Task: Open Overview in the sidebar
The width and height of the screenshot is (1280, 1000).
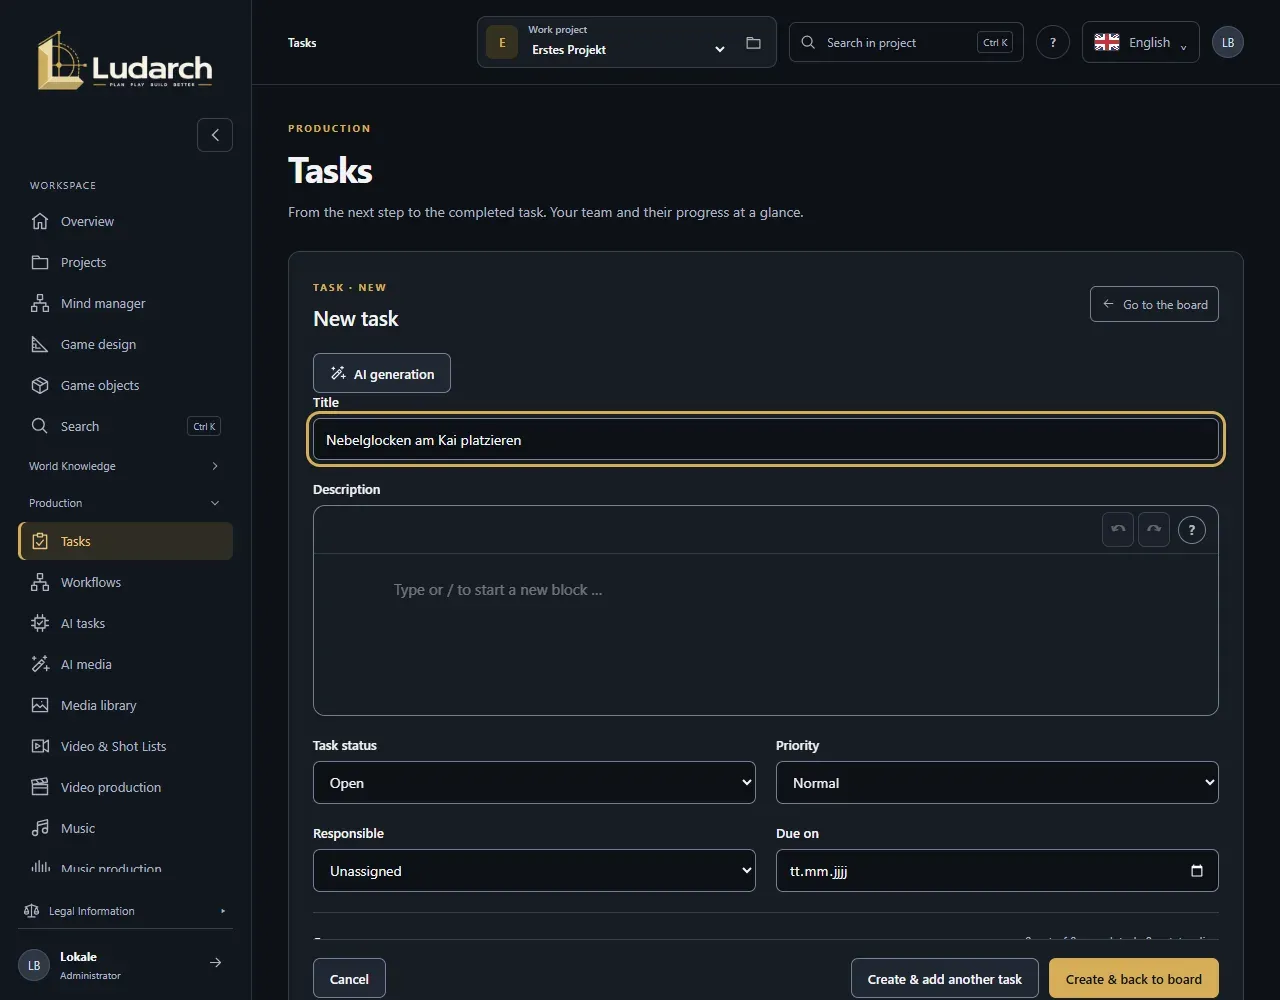Action: pyautogui.click(x=126, y=221)
